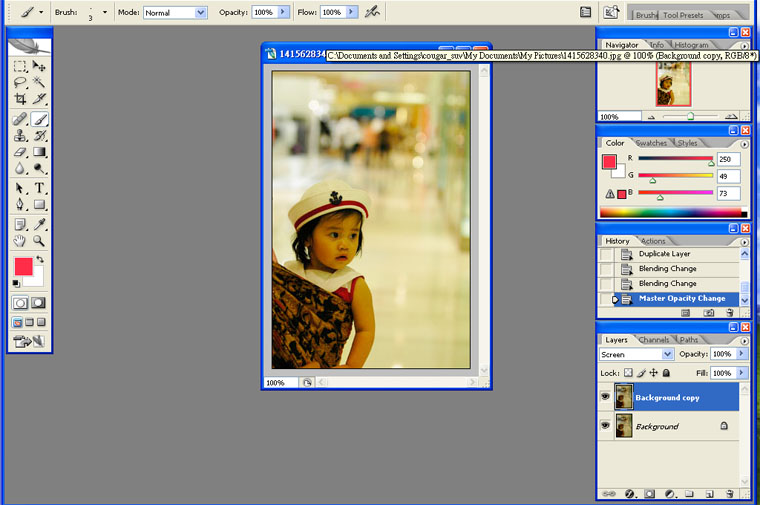760x505 pixels.
Task: Select the Type tool
Action: [39, 188]
